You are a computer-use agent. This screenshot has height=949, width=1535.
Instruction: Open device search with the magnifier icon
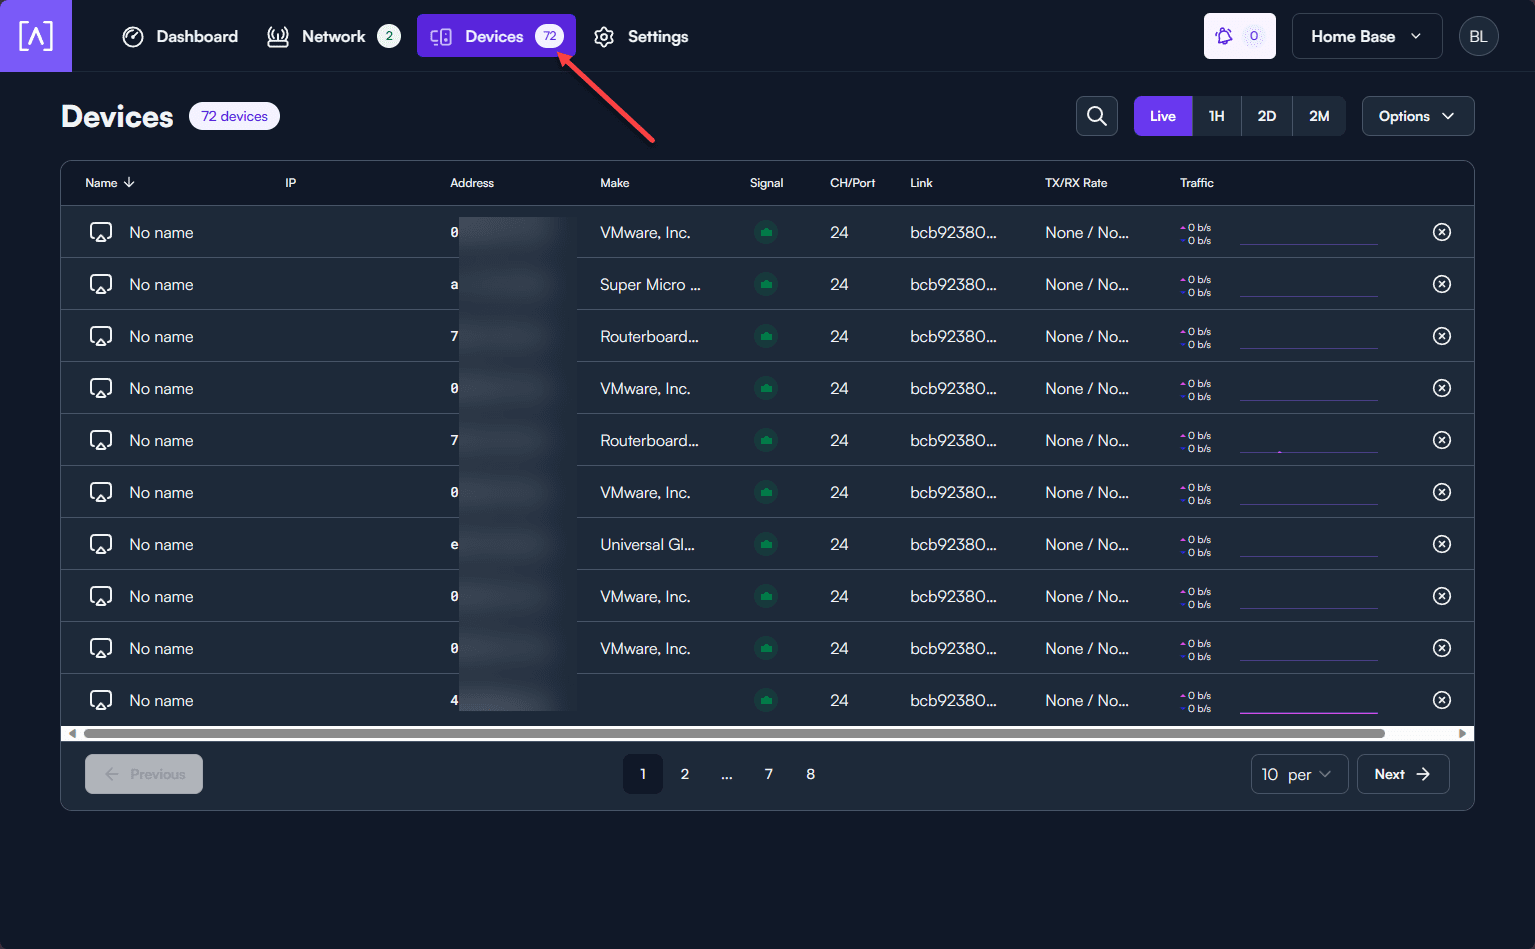click(x=1097, y=116)
